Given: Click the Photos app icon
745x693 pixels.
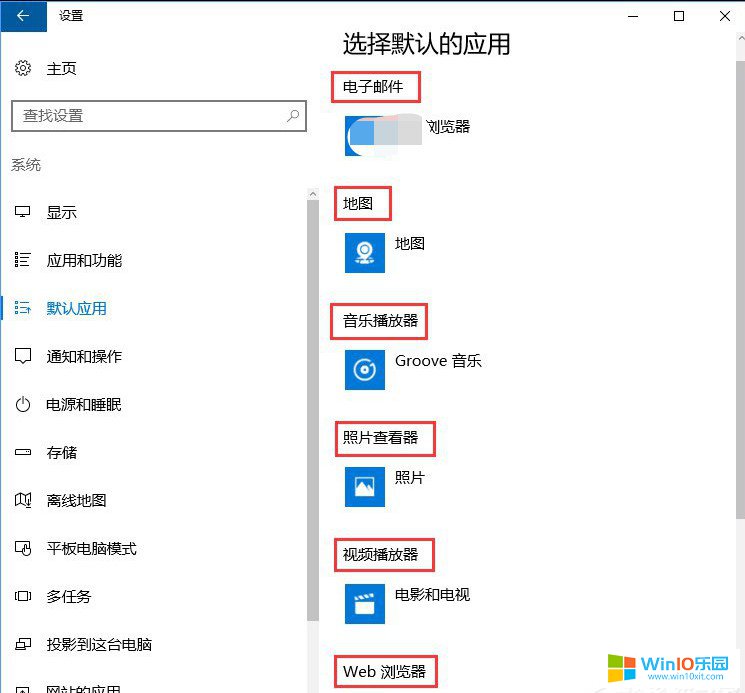Looking at the screenshot, I should click(x=364, y=486).
